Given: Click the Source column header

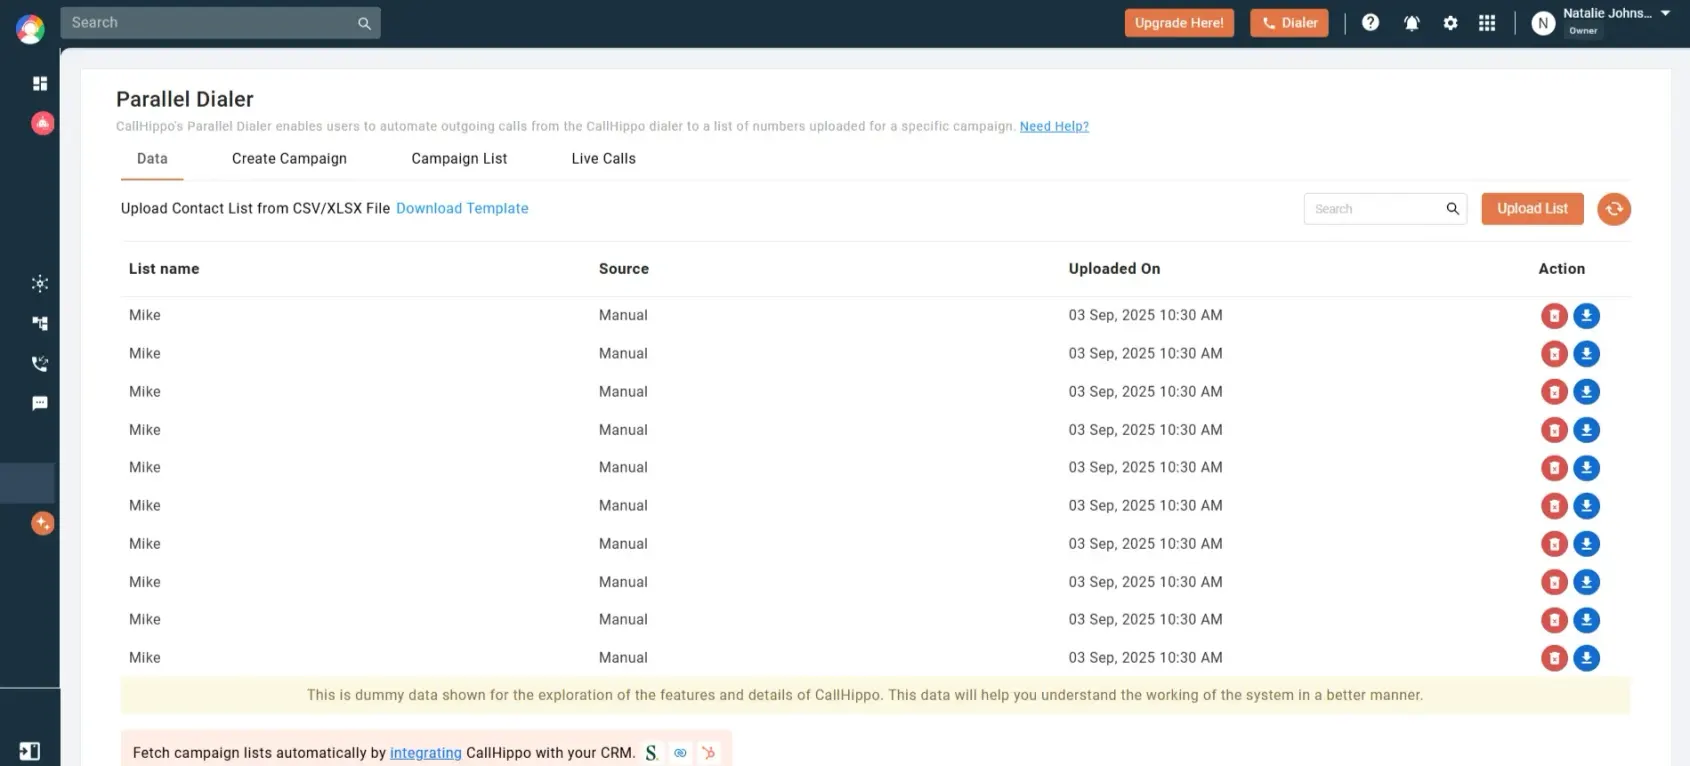Looking at the screenshot, I should [624, 268].
